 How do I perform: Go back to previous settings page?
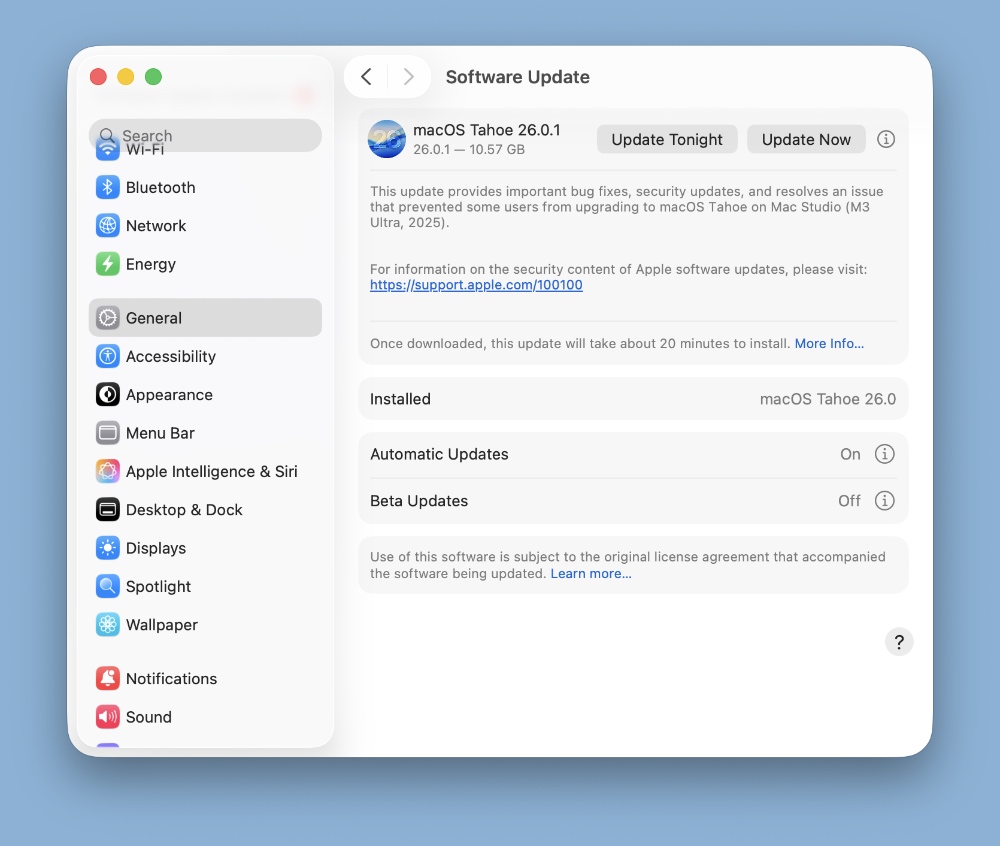click(x=367, y=77)
